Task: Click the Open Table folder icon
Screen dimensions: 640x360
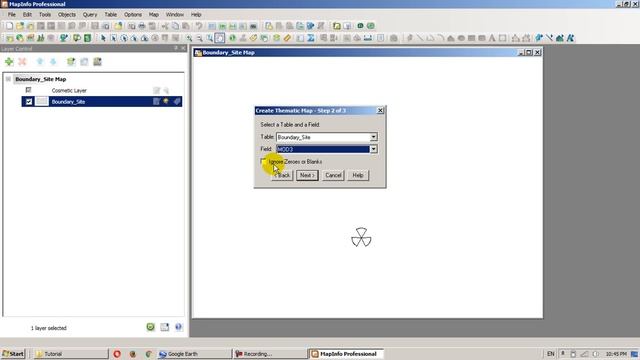Action: [20, 26]
